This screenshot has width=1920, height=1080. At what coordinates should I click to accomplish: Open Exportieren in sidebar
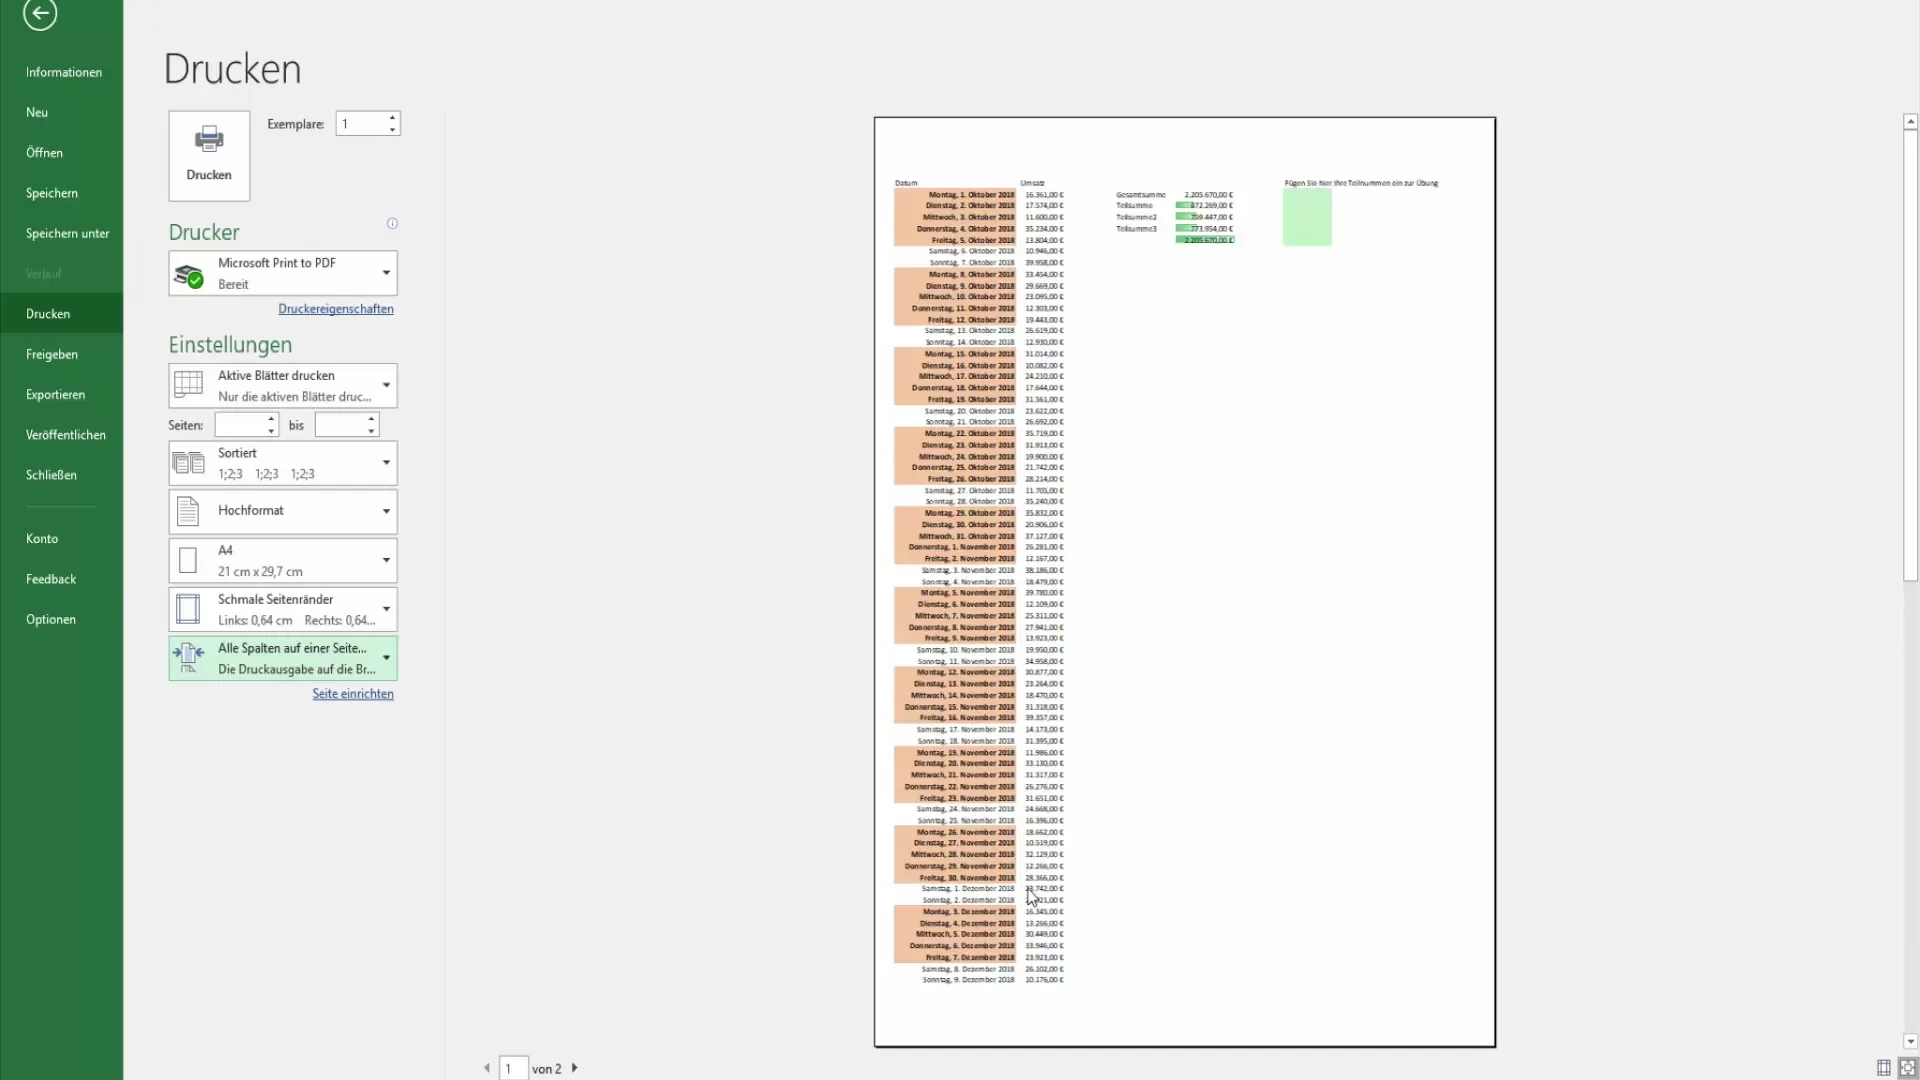click(x=55, y=394)
